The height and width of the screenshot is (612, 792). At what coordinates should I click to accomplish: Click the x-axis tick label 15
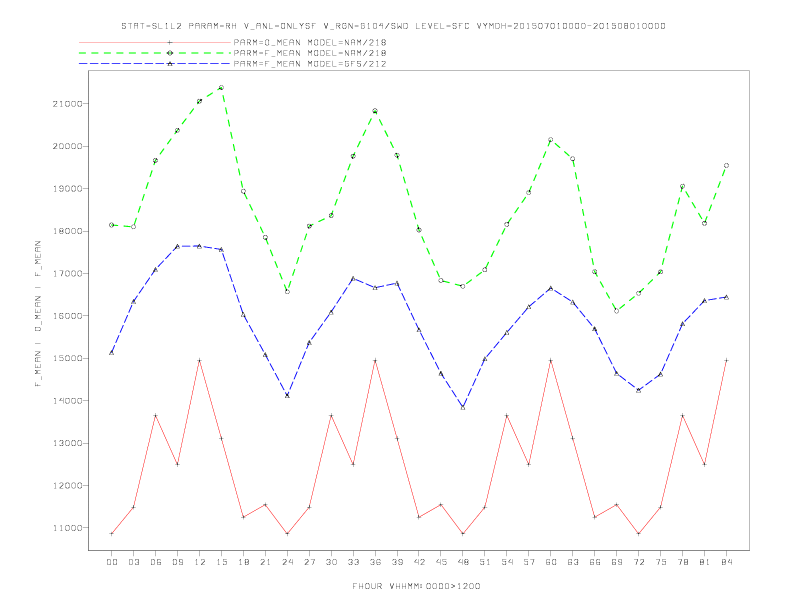(x=221, y=562)
